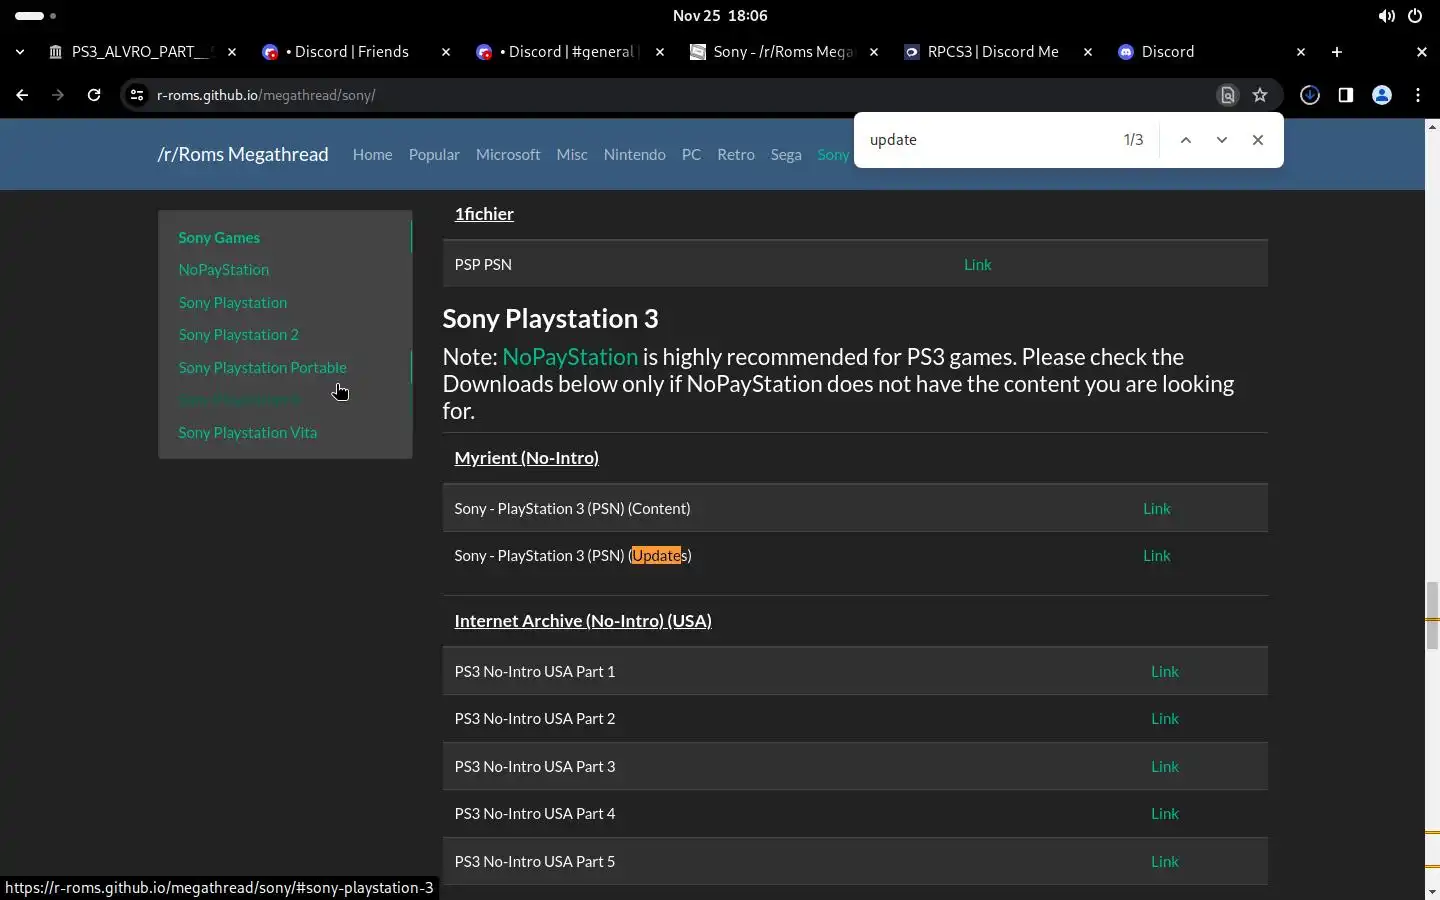Switch to the PS3_ALVRO_PART tab

[x=142, y=52]
